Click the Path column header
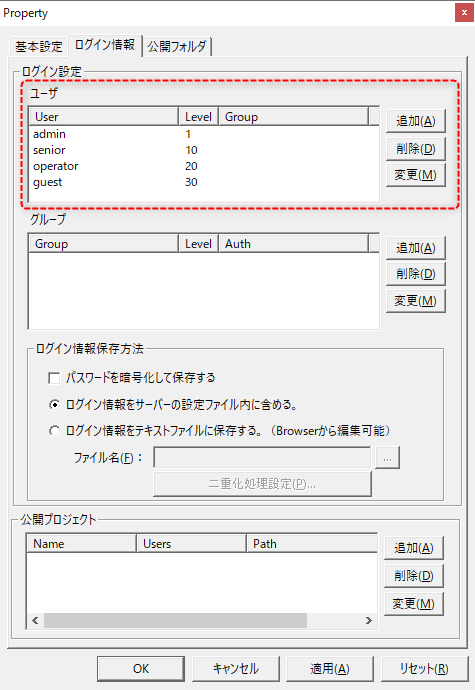Viewport: 475px width, 690px height. 312,544
